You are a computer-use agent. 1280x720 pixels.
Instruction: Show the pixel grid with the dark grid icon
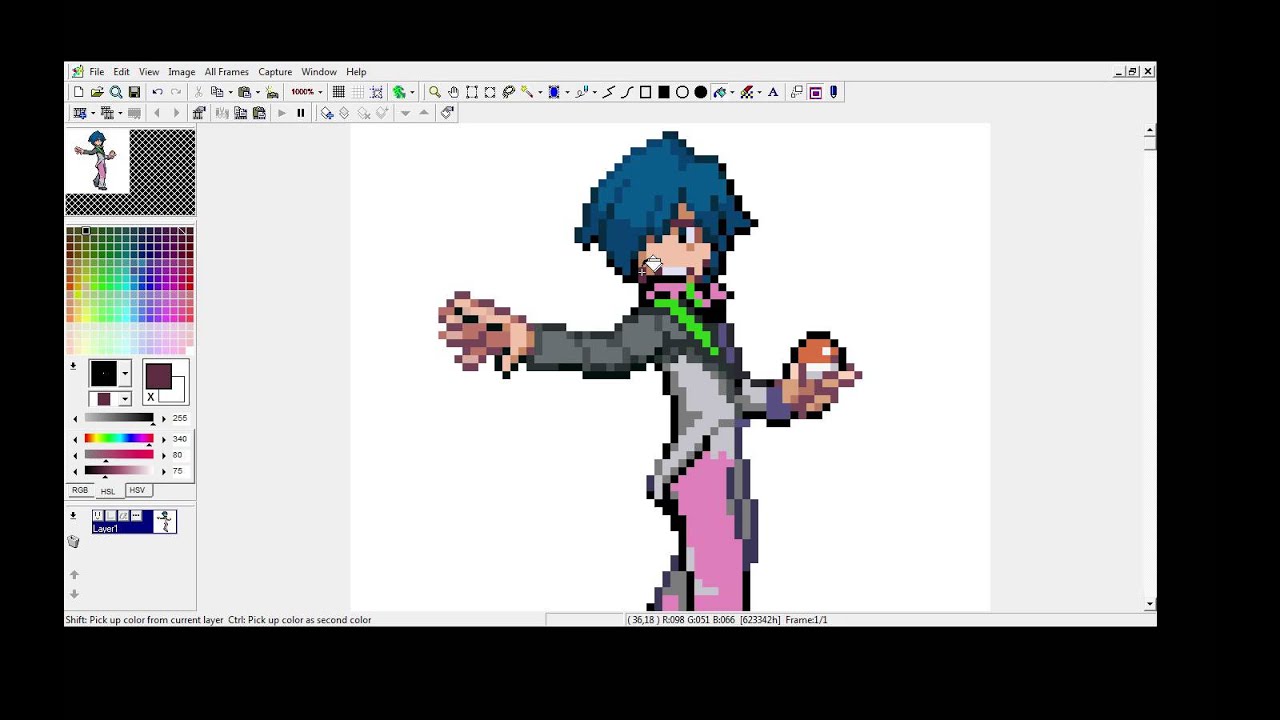(338, 92)
